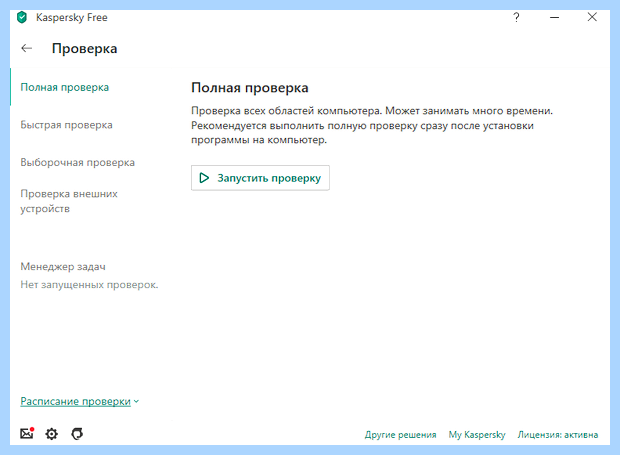Click the Kaspersky shield logo

(x=22, y=17)
